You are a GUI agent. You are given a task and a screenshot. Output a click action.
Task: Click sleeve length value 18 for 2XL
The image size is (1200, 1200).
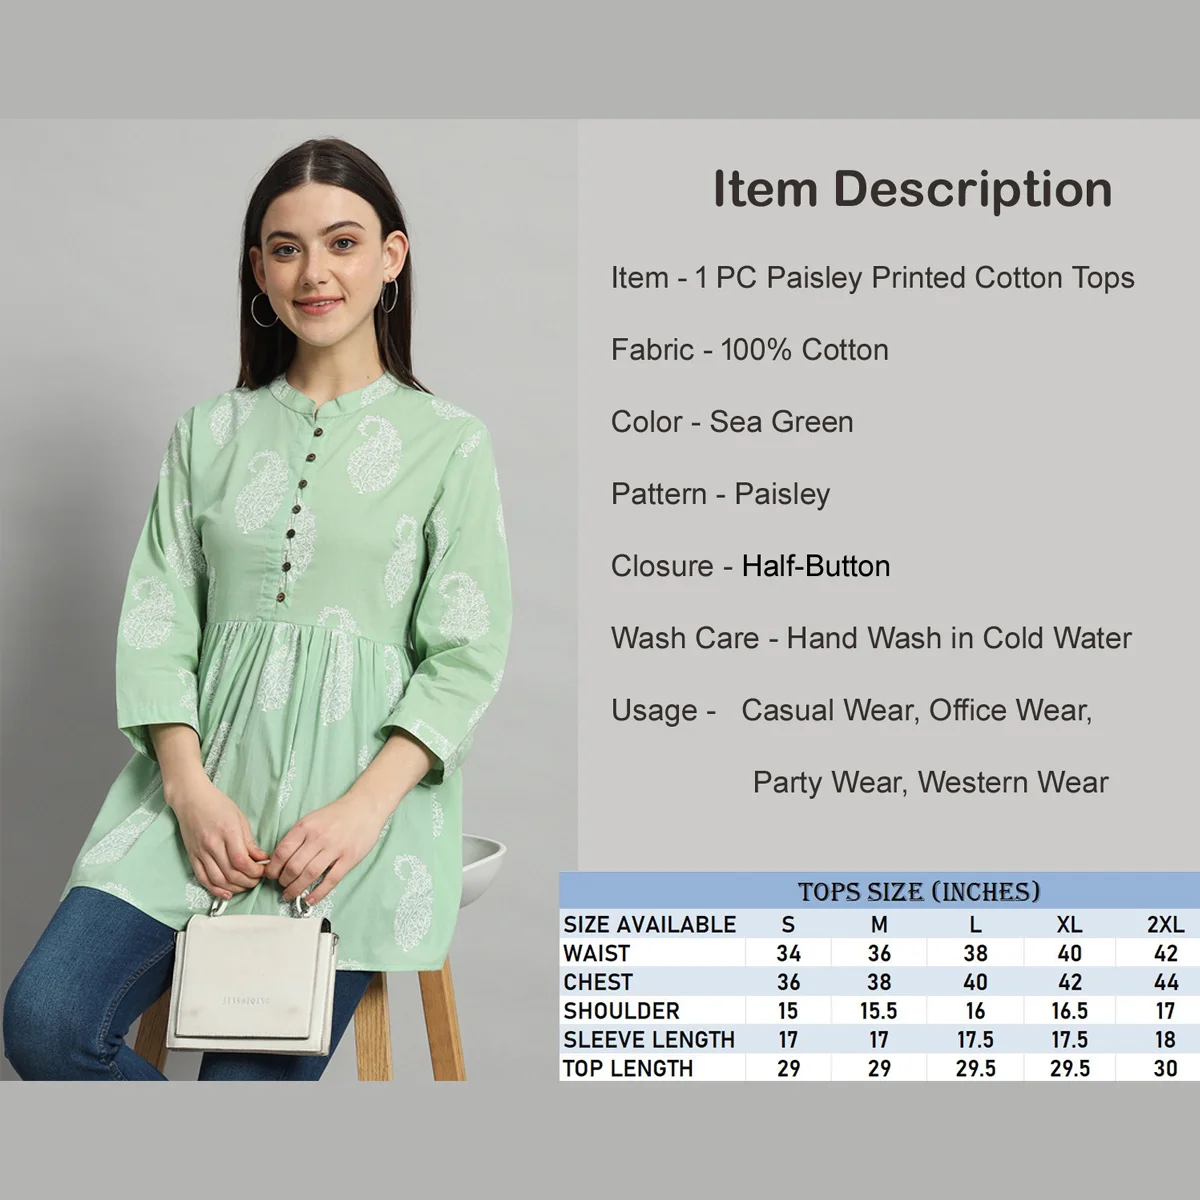[1165, 1040]
